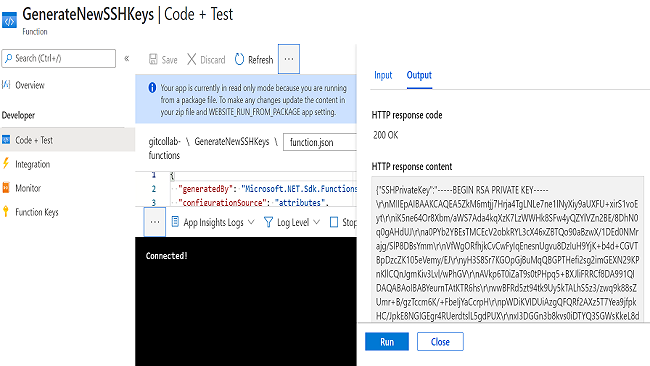Open the log panel ellipsis menu
This screenshot has width=650, height=366.
pyautogui.click(x=155, y=222)
